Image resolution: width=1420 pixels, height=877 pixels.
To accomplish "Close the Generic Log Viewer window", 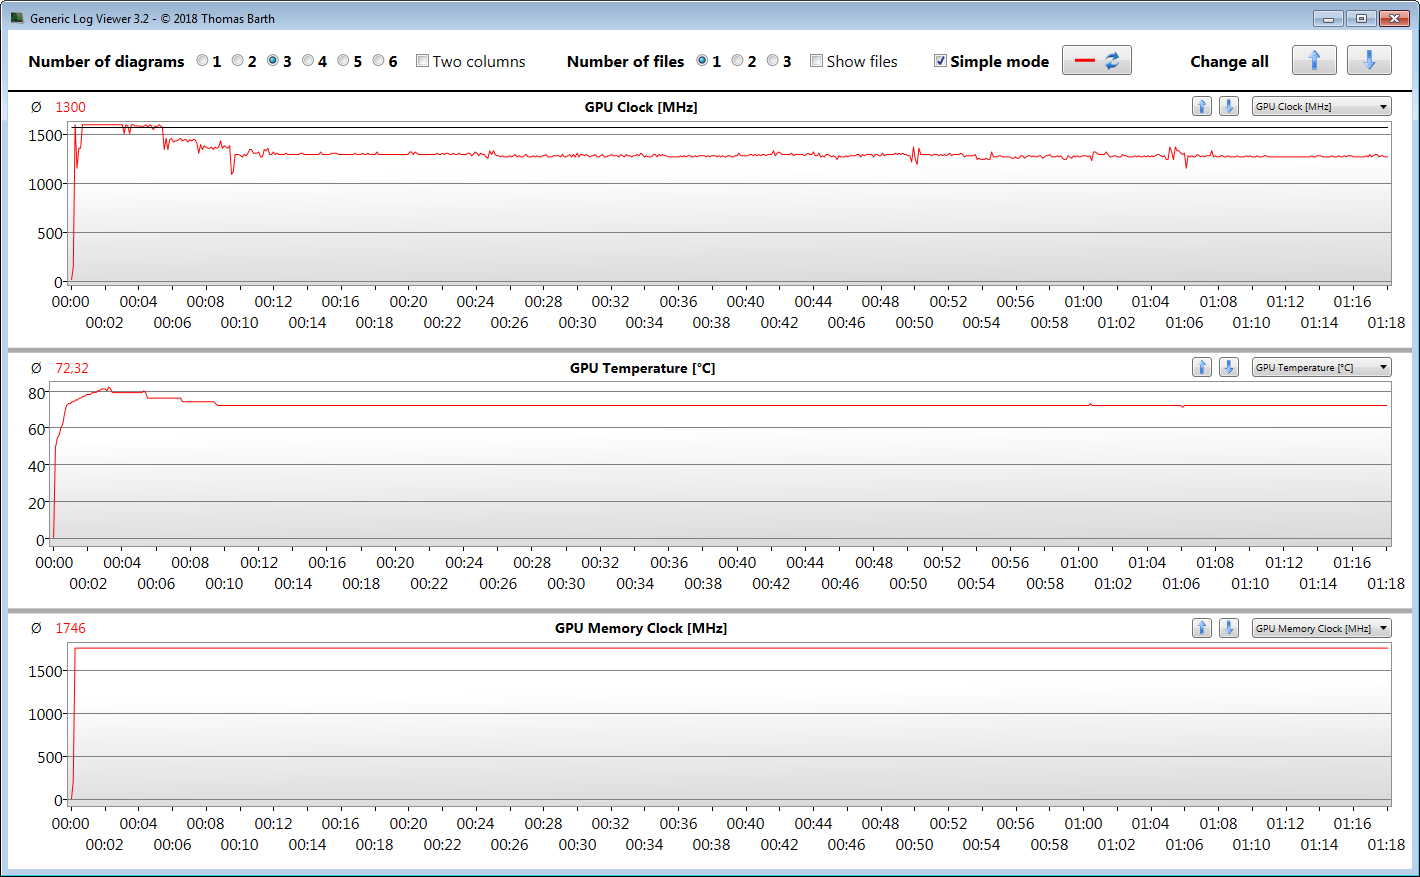I will pos(1394,18).
